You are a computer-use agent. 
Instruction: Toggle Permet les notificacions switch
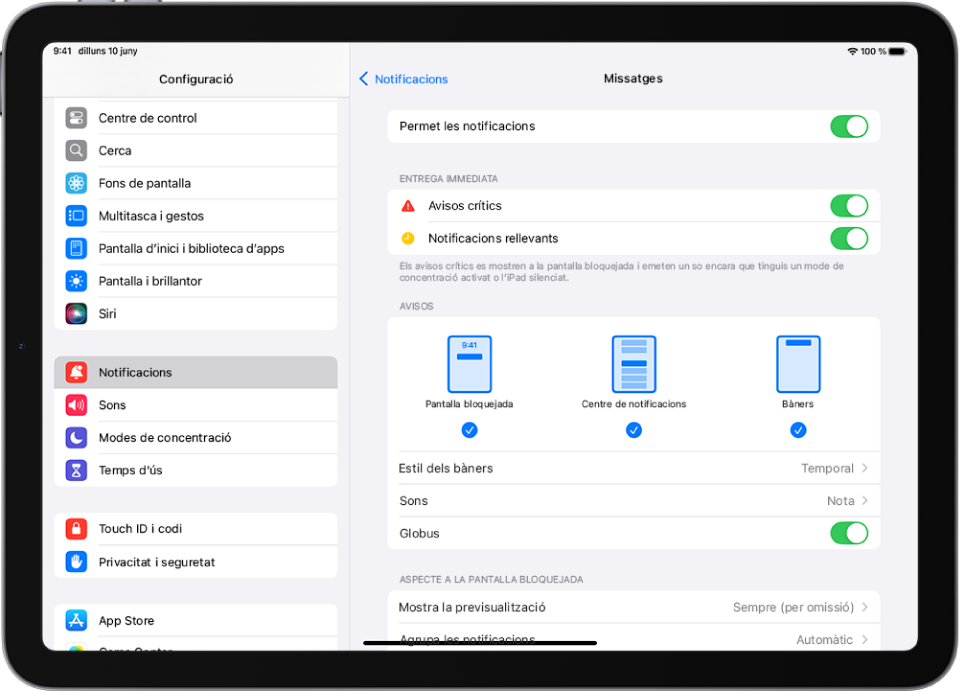click(849, 126)
